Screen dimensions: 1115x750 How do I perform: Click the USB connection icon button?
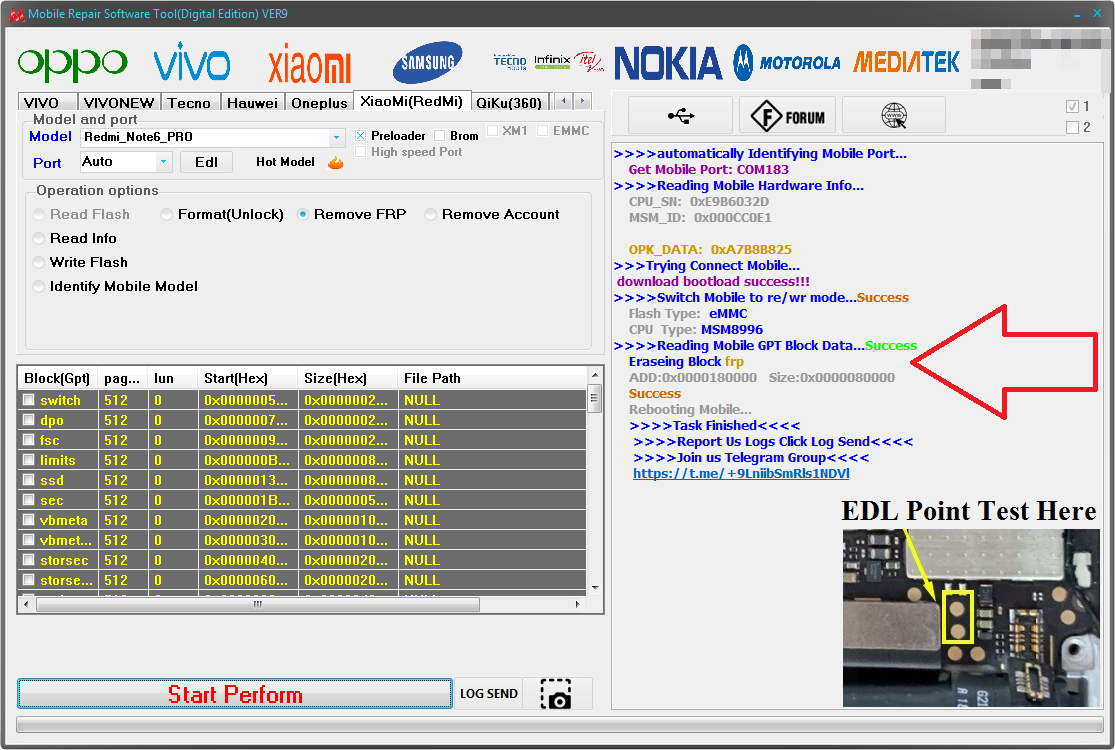(681, 115)
